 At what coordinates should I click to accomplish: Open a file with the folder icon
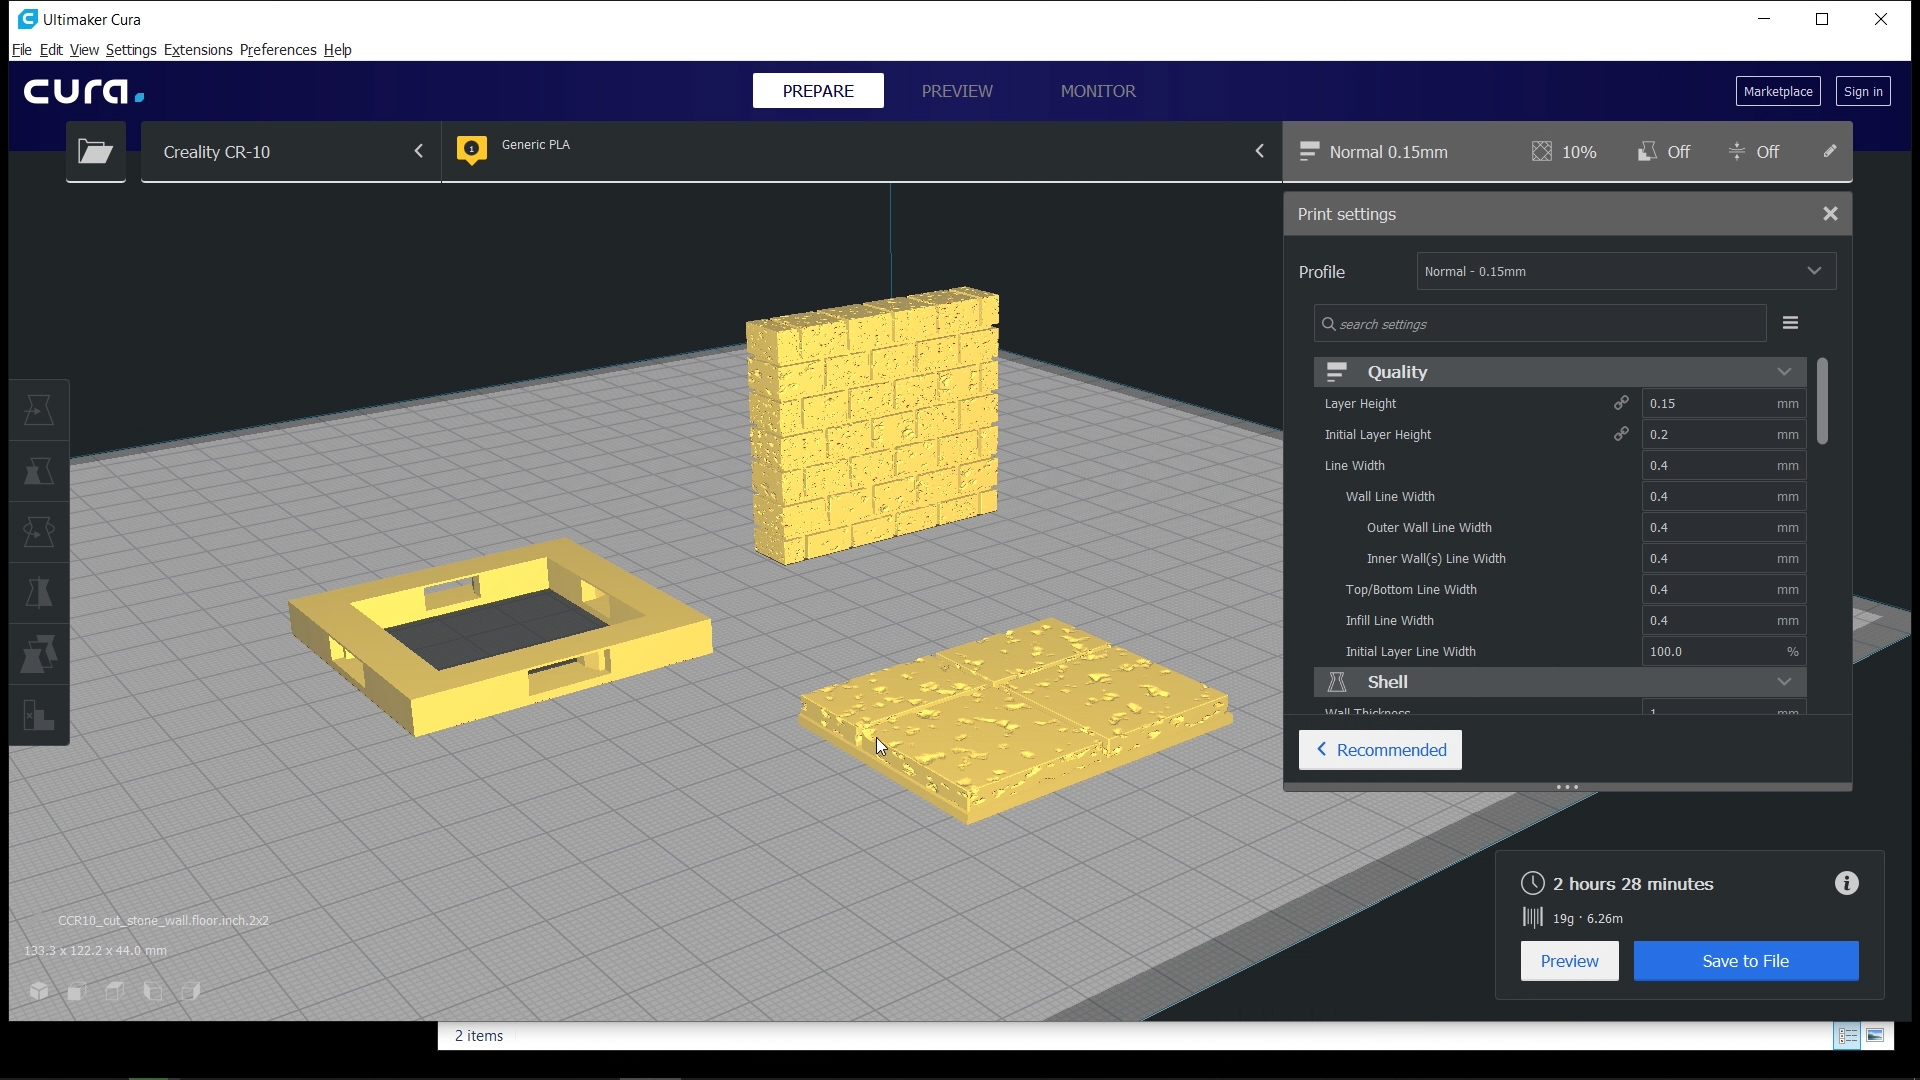[x=95, y=151]
